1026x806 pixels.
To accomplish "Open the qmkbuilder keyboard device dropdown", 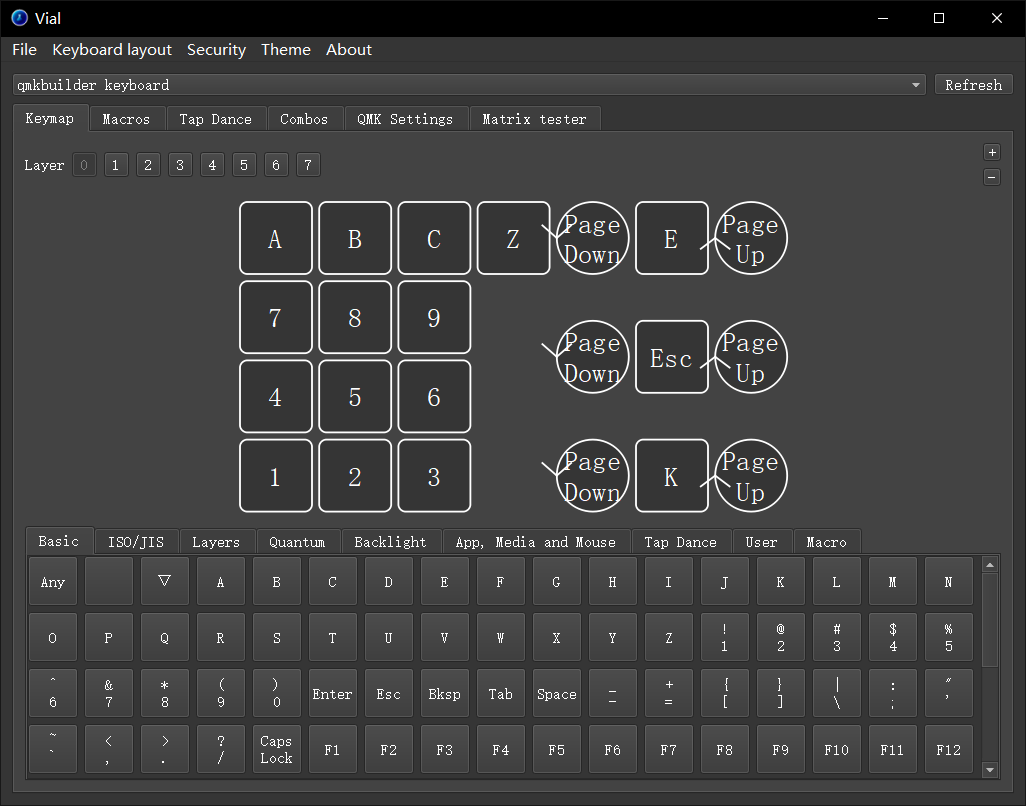I will [x=469, y=85].
